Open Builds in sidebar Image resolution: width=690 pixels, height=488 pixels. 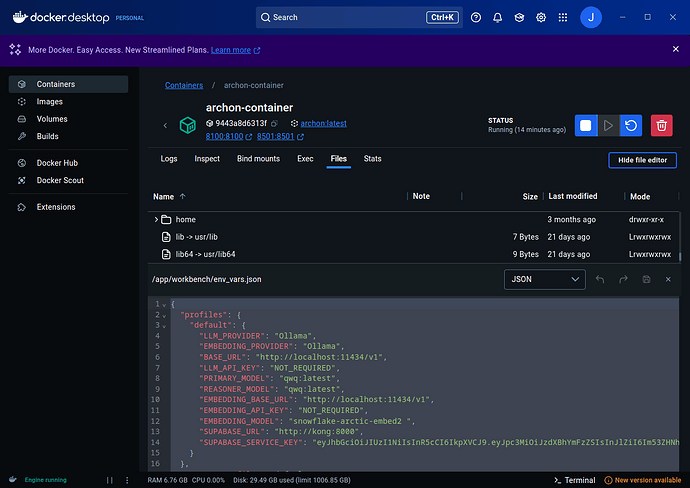point(68,136)
